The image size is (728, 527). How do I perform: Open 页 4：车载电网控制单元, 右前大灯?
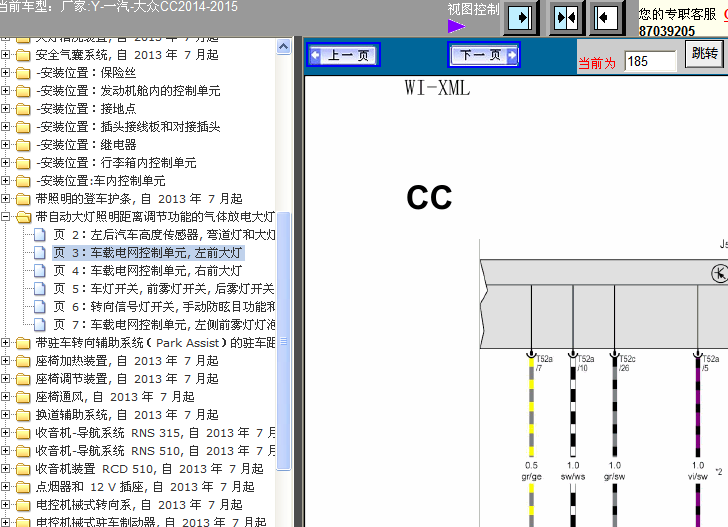pos(148,271)
